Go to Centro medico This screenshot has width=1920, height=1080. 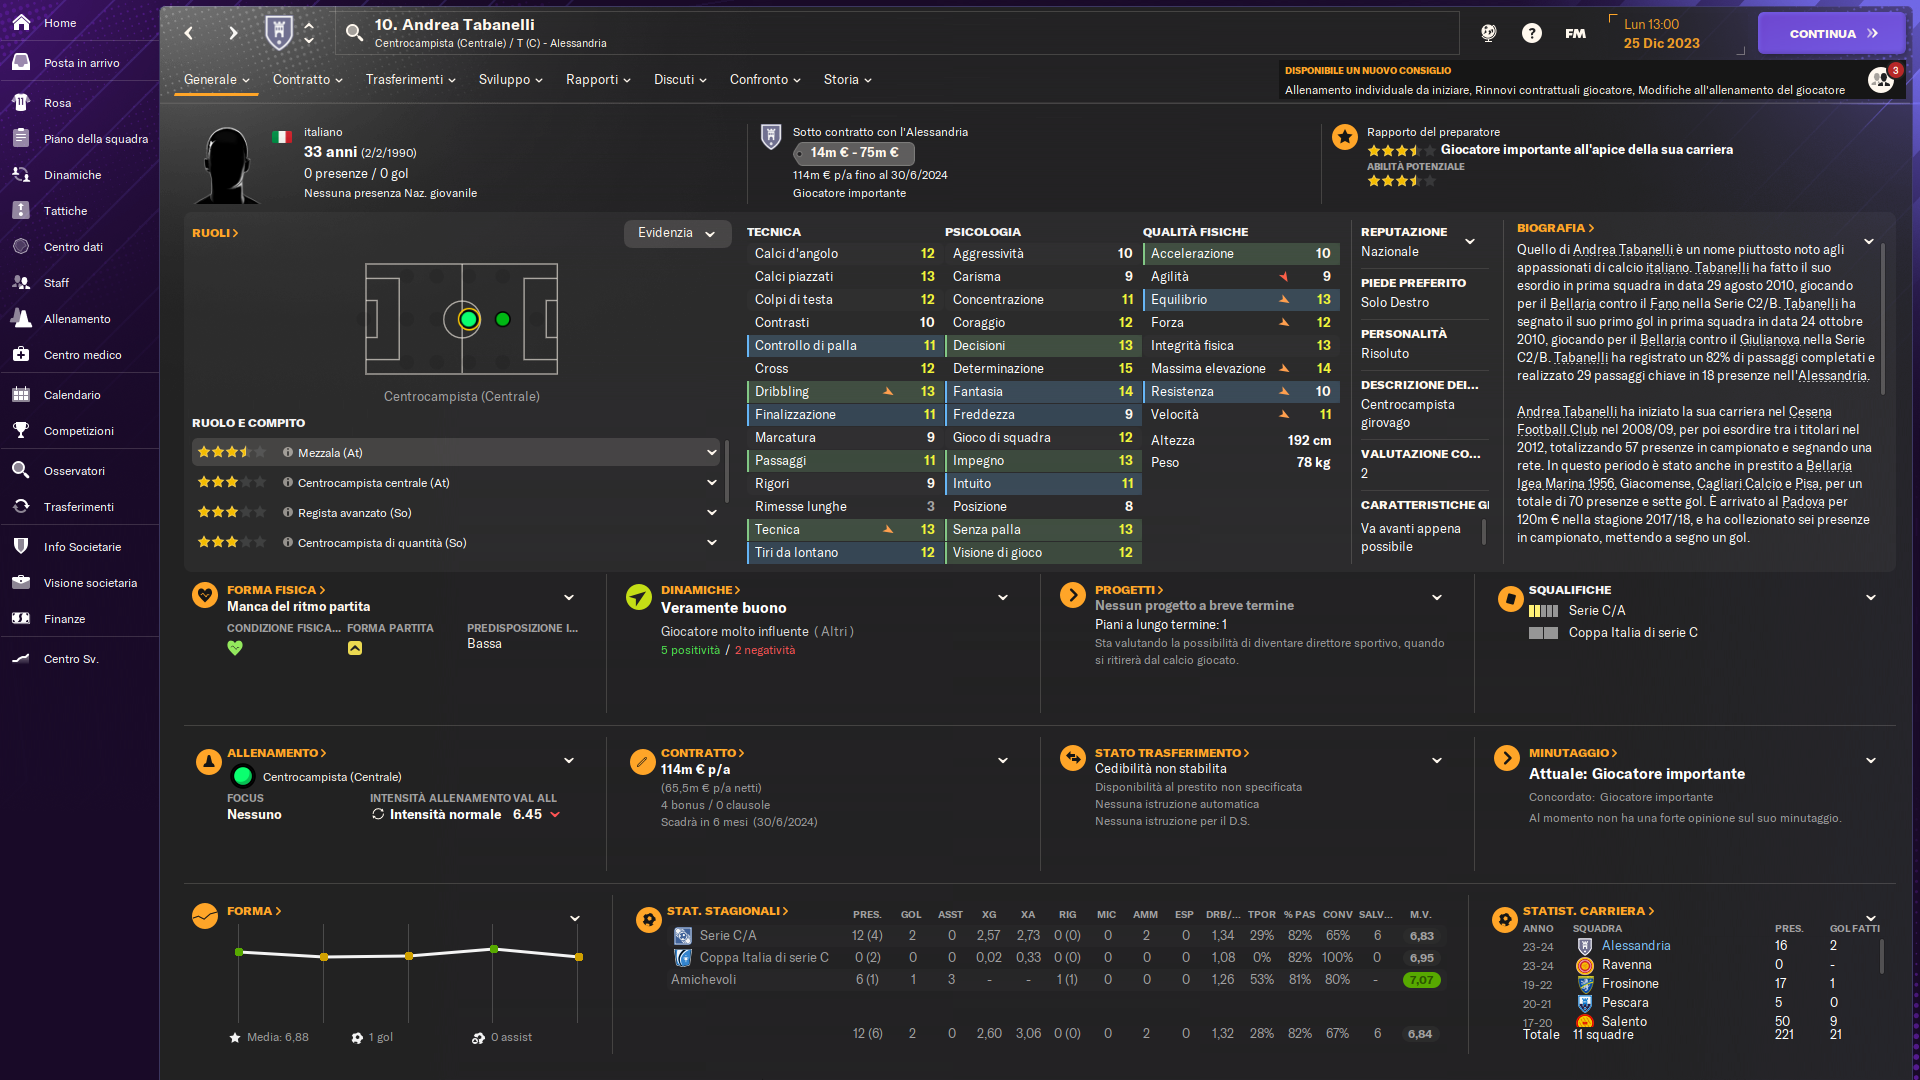82,355
